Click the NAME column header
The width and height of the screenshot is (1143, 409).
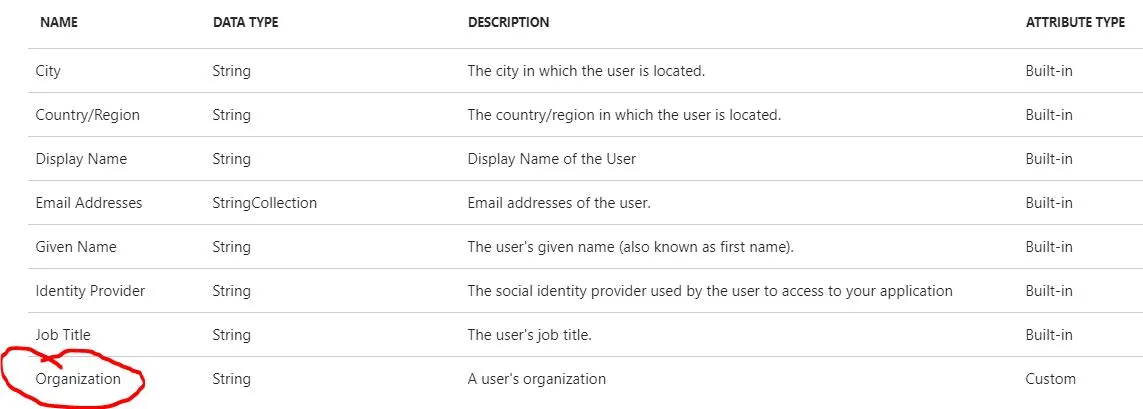pos(59,23)
